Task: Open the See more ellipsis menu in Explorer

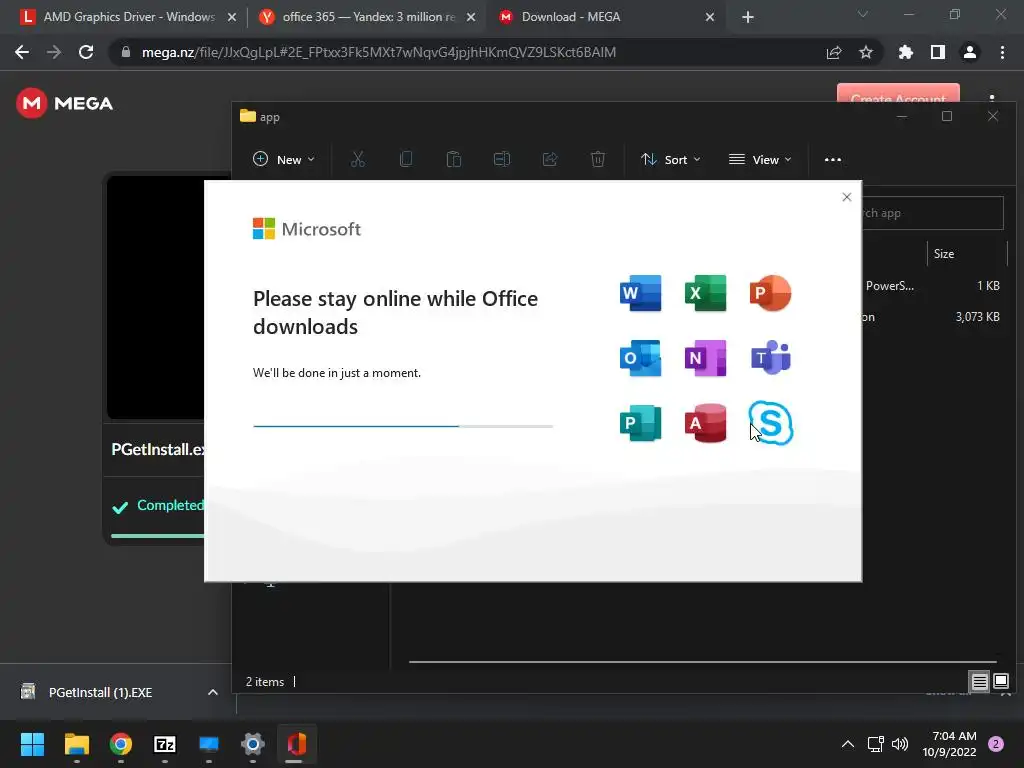Action: (833, 159)
